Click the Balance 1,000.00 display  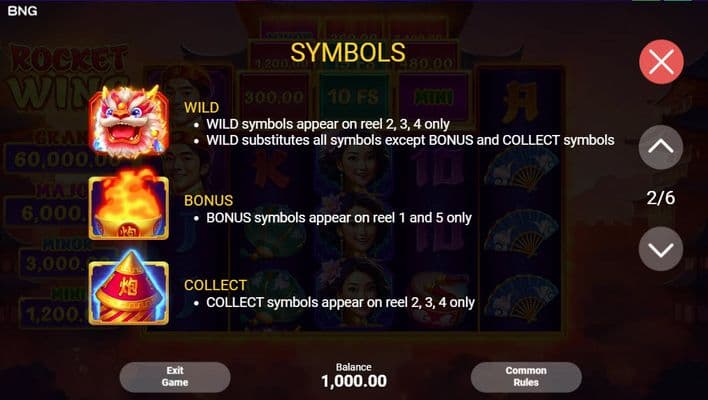(354, 376)
